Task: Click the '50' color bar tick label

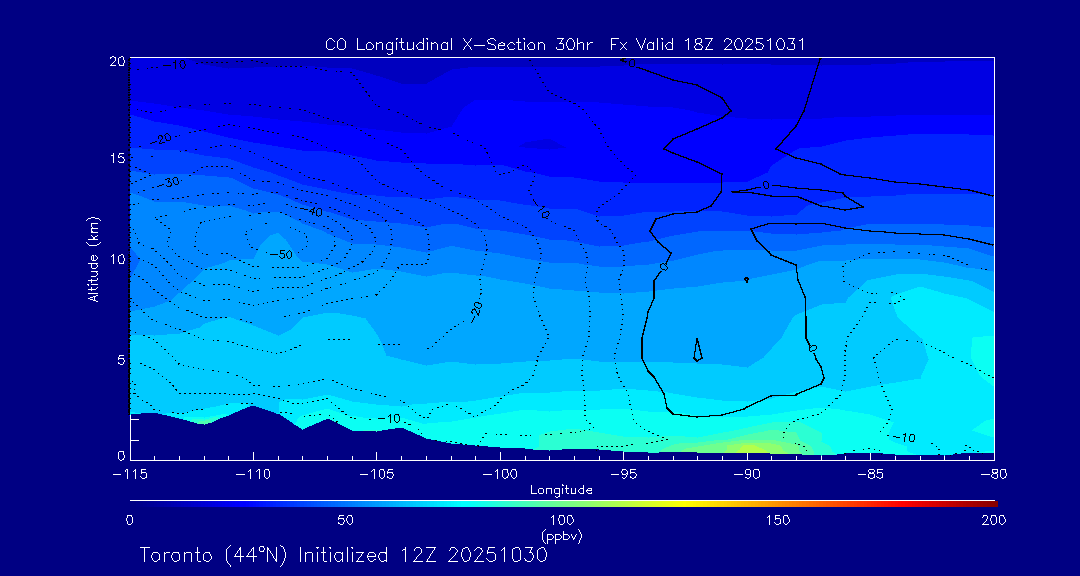Action: (345, 520)
